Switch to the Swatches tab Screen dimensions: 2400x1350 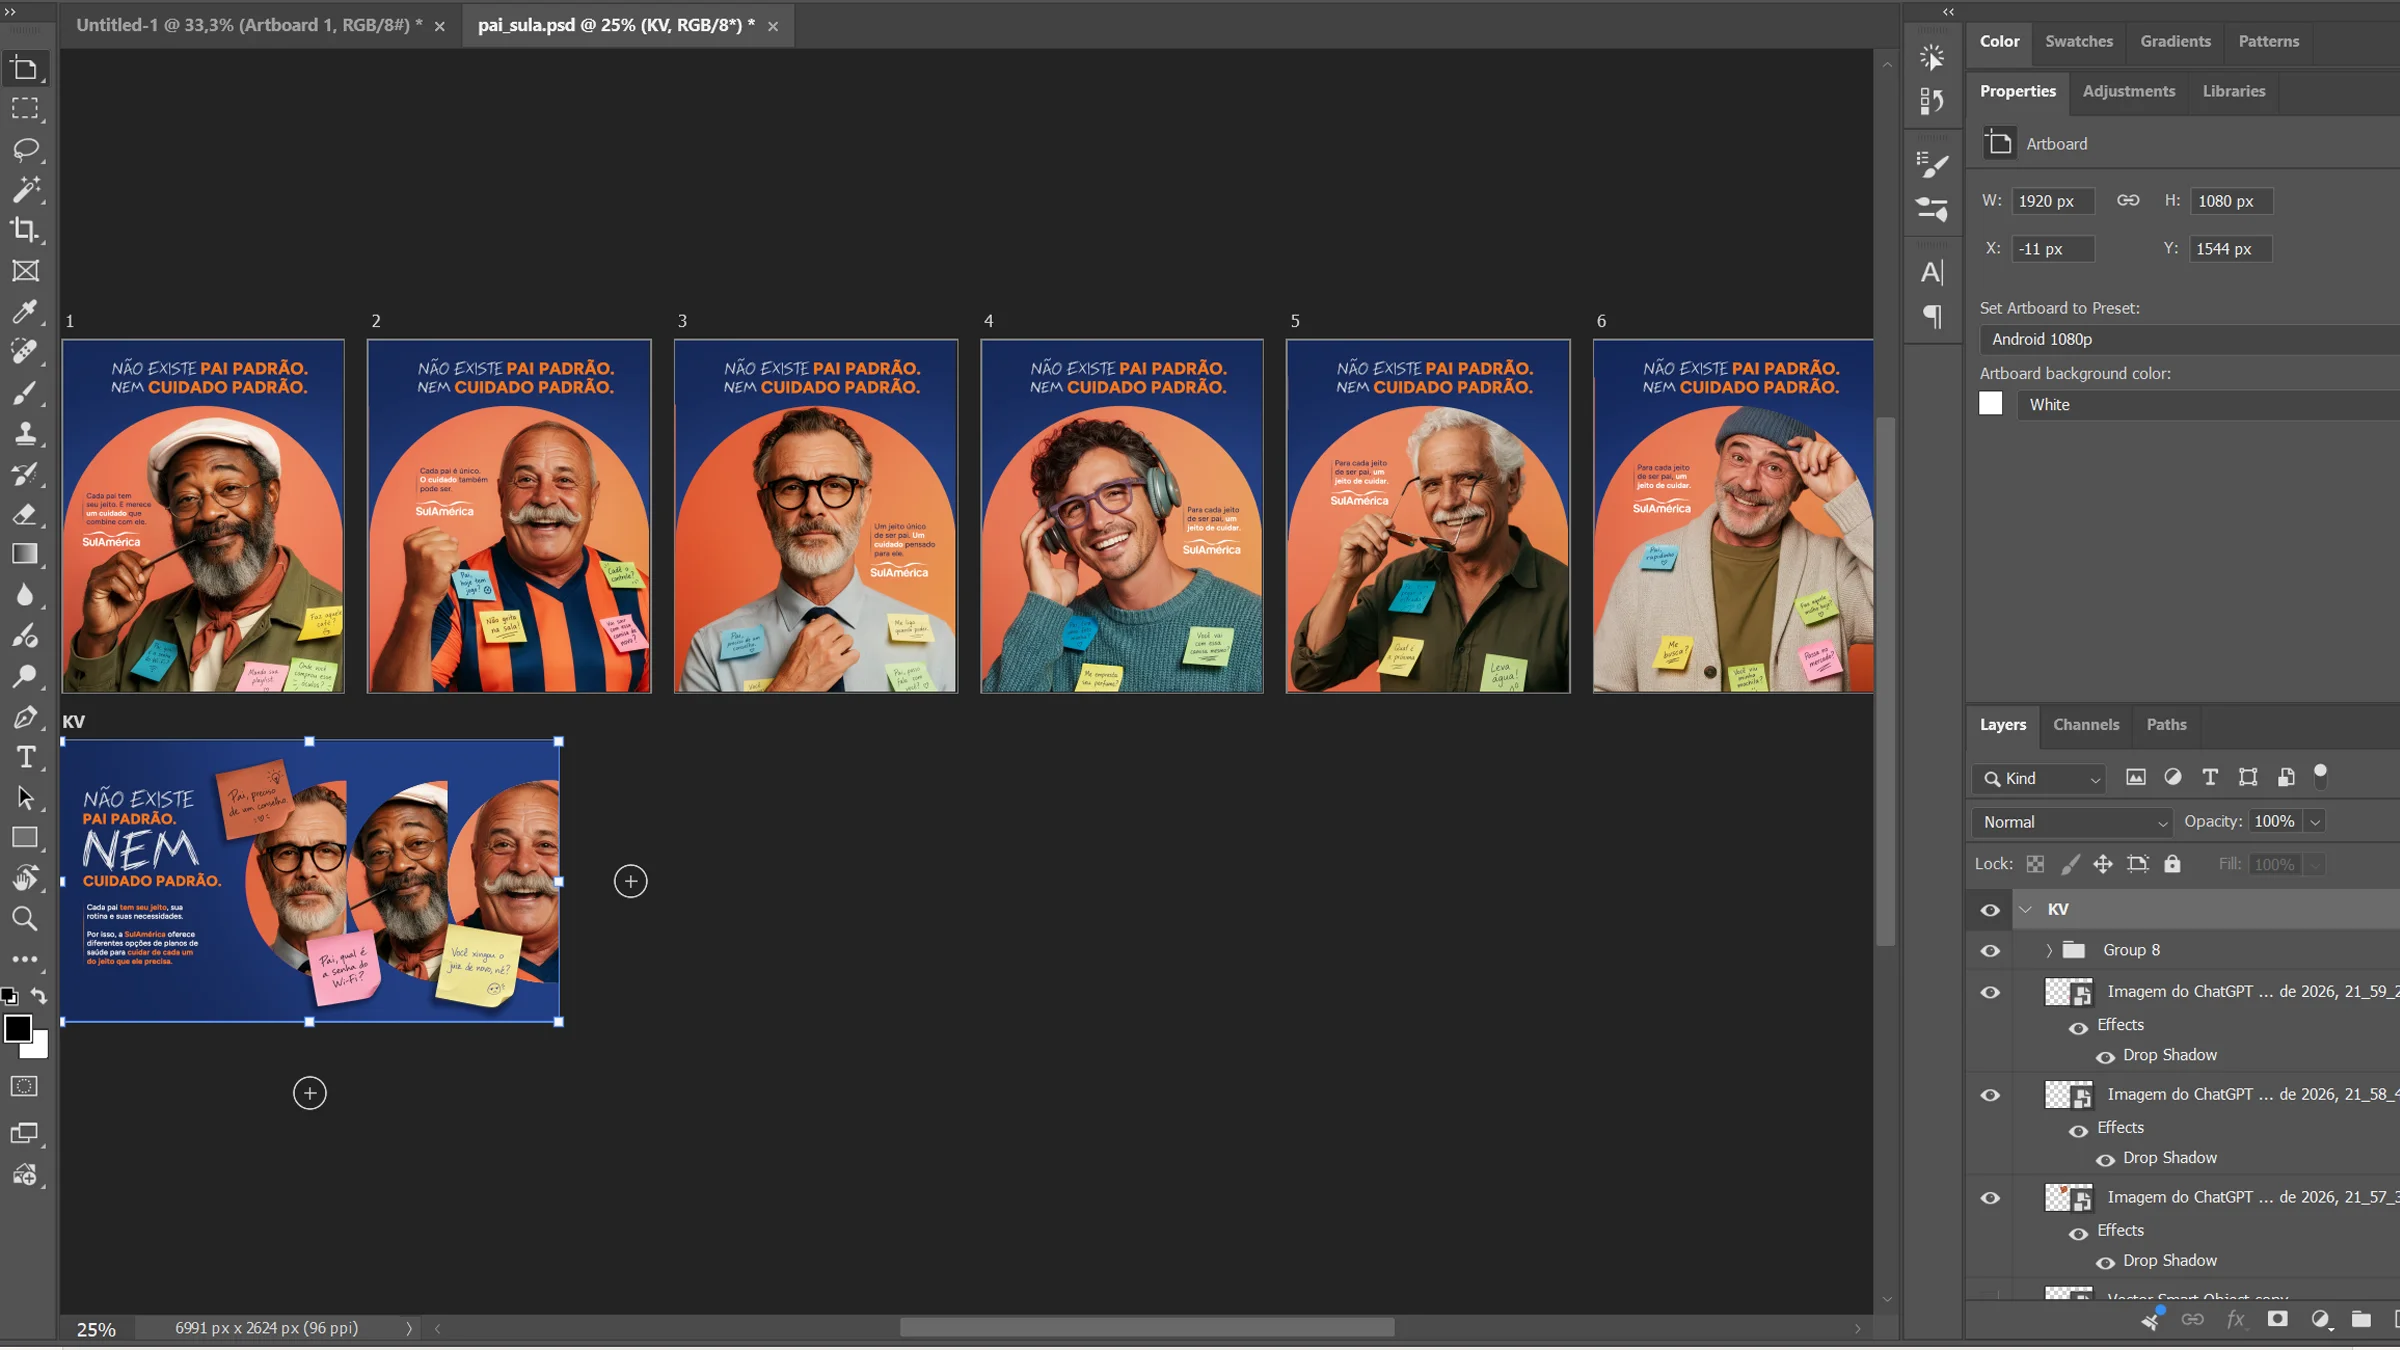[x=2078, y=41]
